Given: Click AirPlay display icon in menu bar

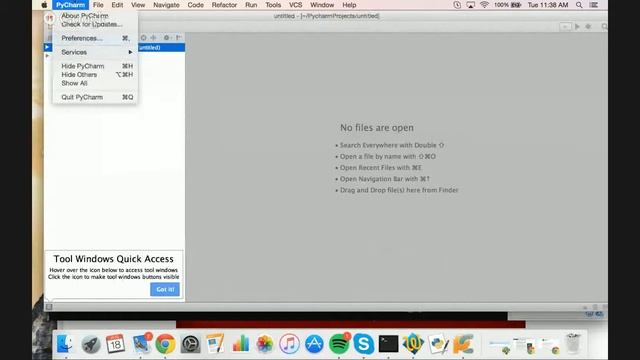Looking at the screenshot, I should pos(471,5).
